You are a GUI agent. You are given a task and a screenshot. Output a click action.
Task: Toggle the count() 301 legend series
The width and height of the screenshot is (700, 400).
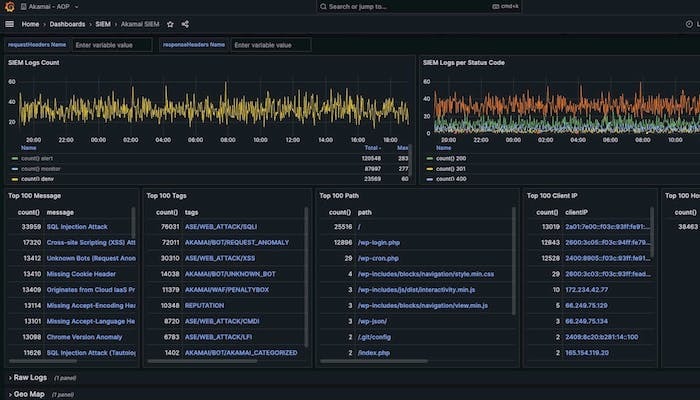[451, 169]
